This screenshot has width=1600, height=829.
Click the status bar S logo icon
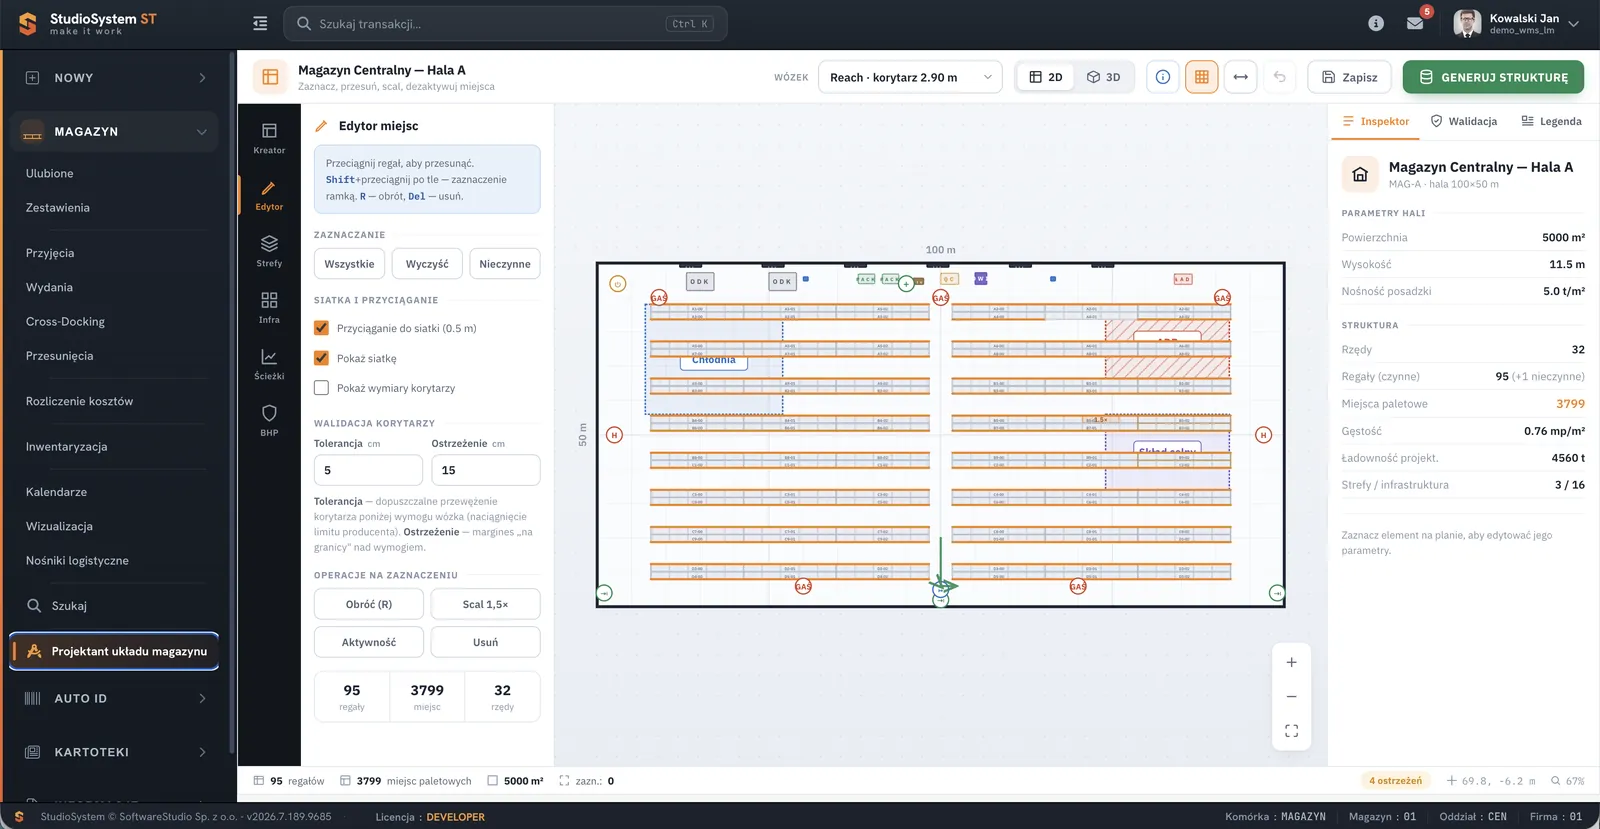click(19, 817)
